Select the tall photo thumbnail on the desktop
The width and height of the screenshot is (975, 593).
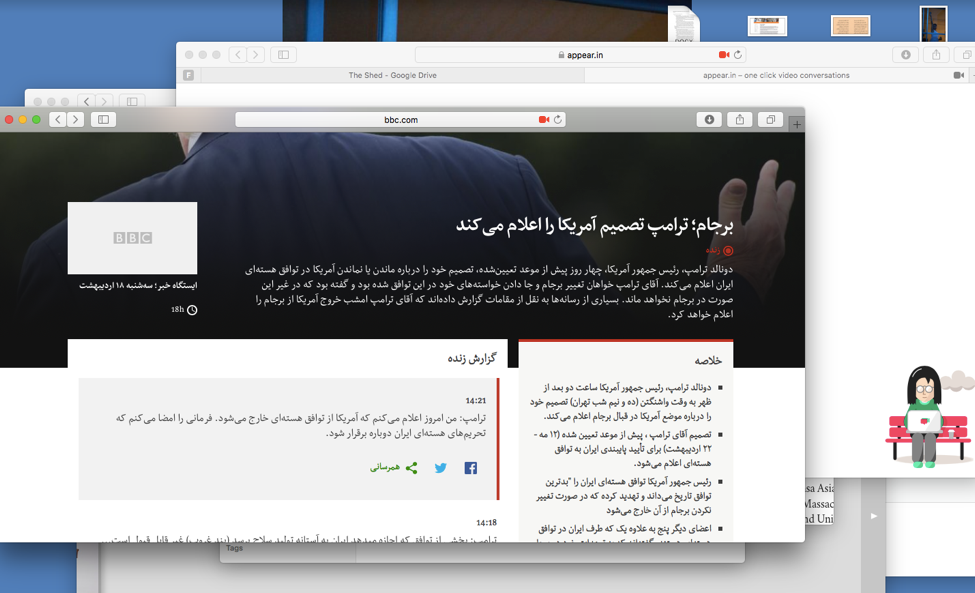coord(933,24)
